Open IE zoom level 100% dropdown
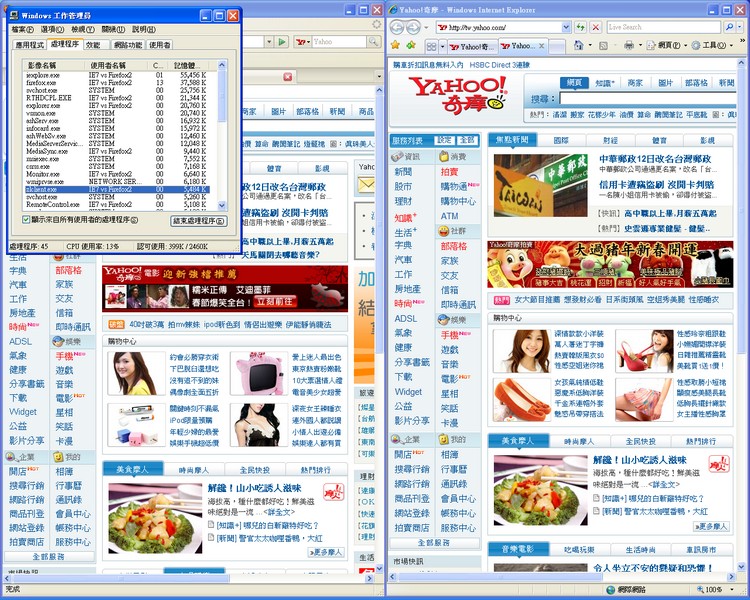750x600 pixels. [x=732, y=589]
